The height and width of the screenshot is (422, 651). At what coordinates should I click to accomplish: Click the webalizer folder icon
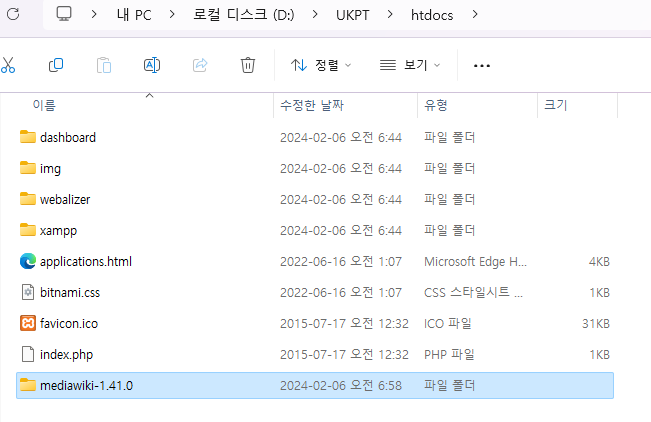(x=28, y=199)
